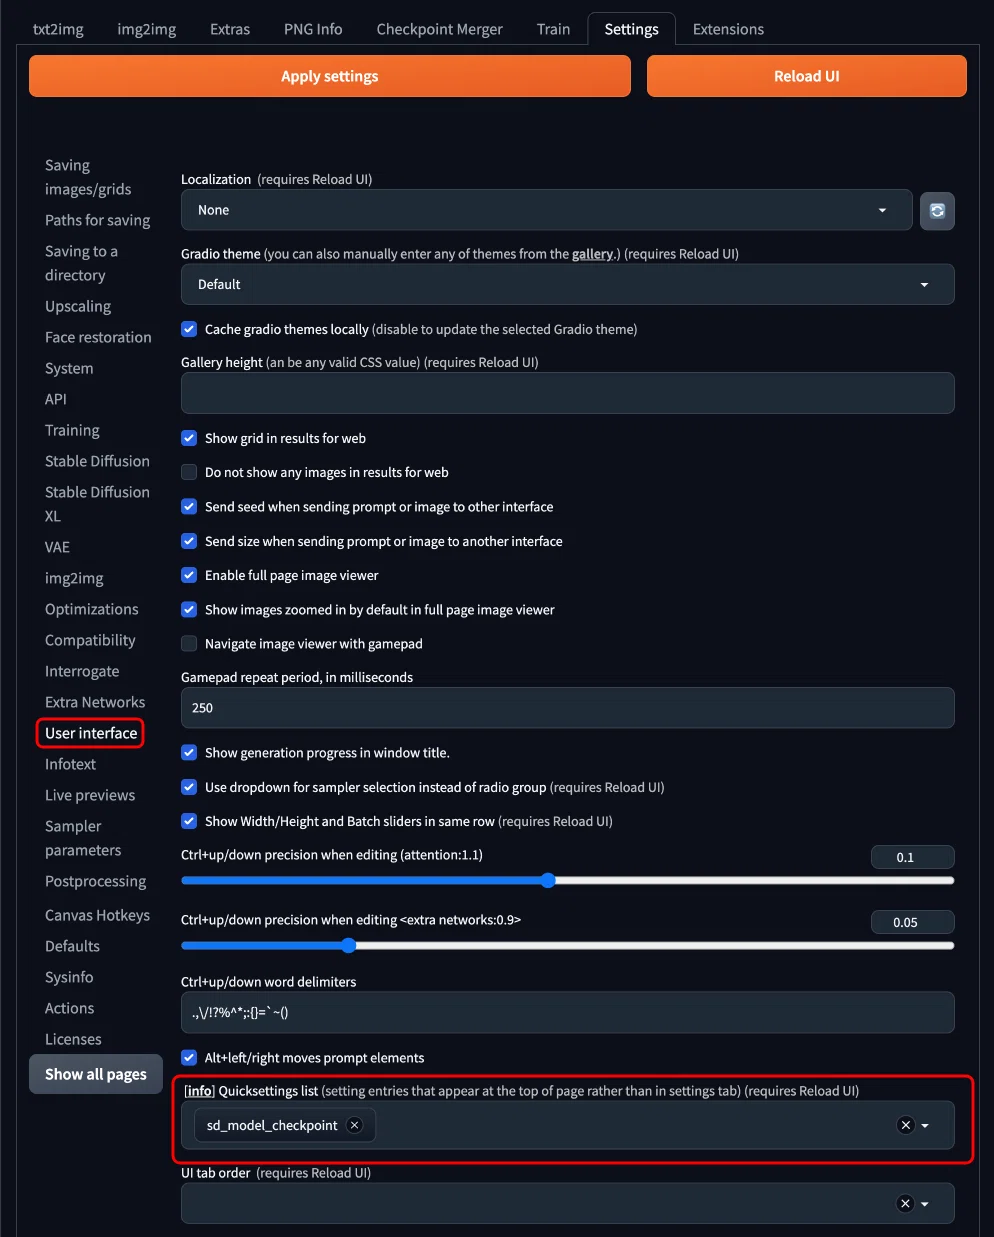The width and height of the screenshot is (994, 1237).
Task: Toggle Alt+left/right moves prompt elements
Action: tap(189, 1058)
